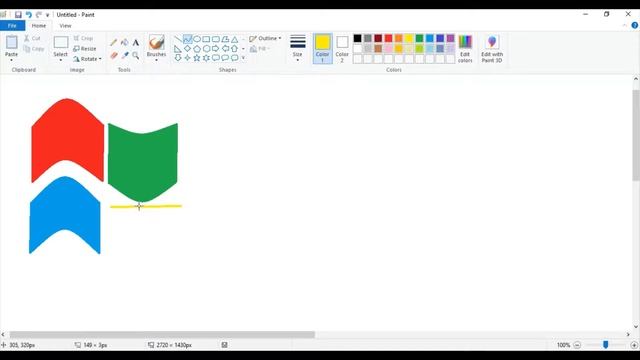Image resolution: width=640 pixels, height=360 pixels.
Task: Select the Fill with color bucket tool
Action: coord(124,42)
